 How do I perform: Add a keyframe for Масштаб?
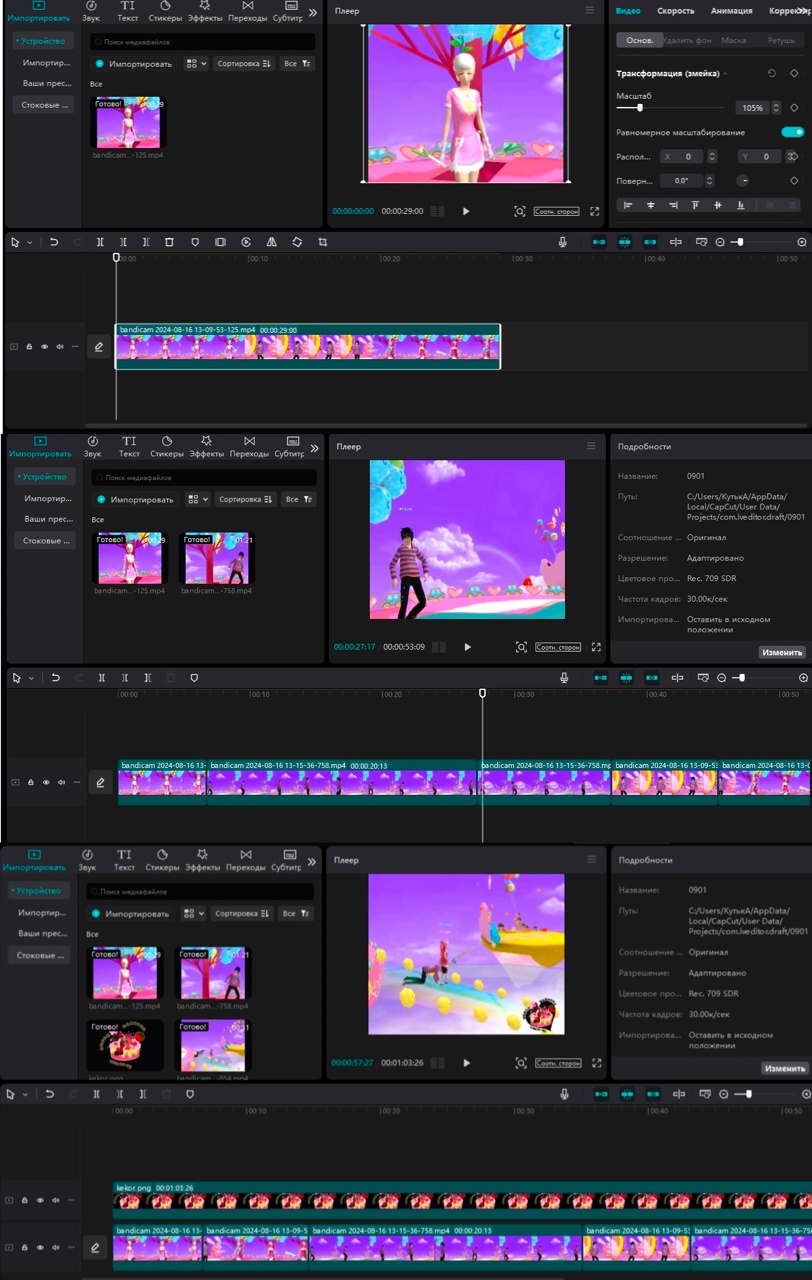point(794,107)
